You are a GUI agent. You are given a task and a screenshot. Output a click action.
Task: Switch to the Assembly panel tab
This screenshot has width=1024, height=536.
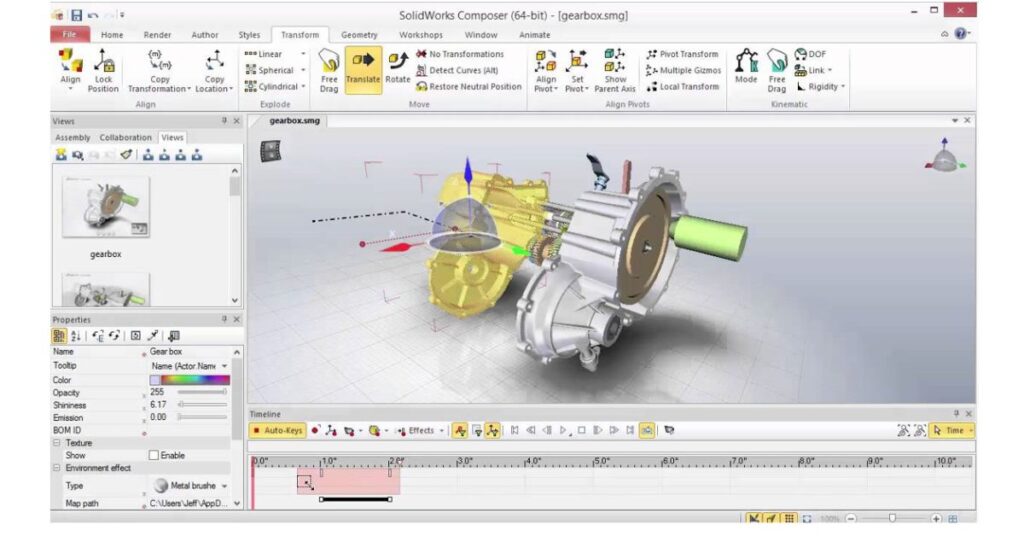[x=72, y=138]
